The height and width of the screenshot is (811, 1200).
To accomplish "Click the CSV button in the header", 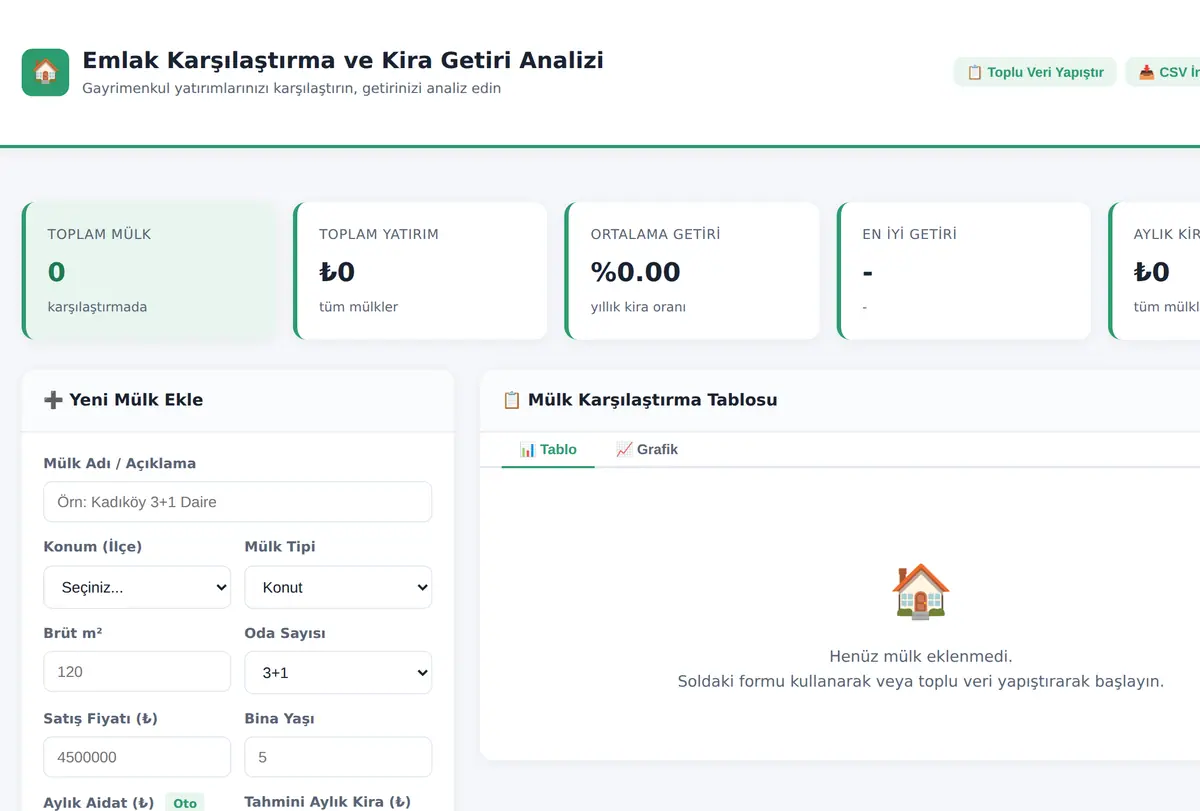I will (x=1163, y=72).
